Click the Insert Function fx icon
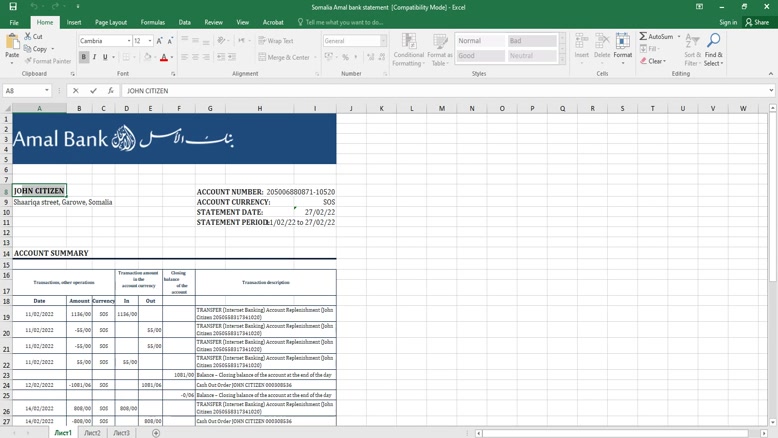This screenshot has height=438, width=778. (x=110, y=91)
